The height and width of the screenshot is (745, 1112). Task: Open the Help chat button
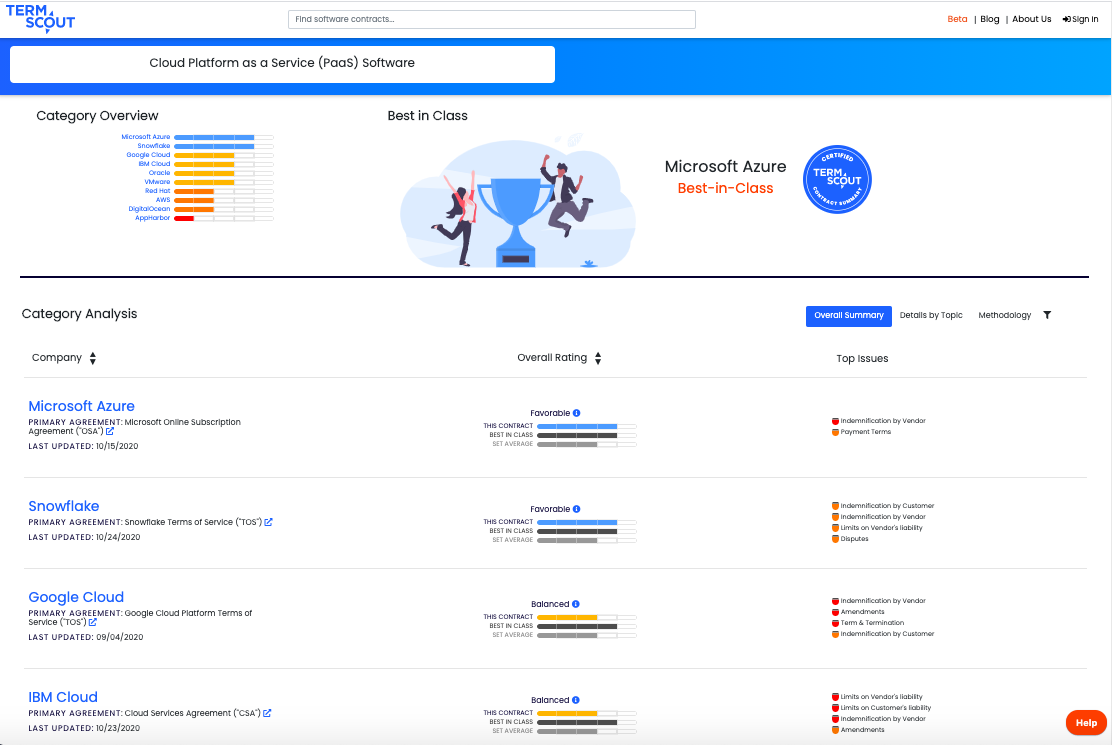pos(1086,723)
